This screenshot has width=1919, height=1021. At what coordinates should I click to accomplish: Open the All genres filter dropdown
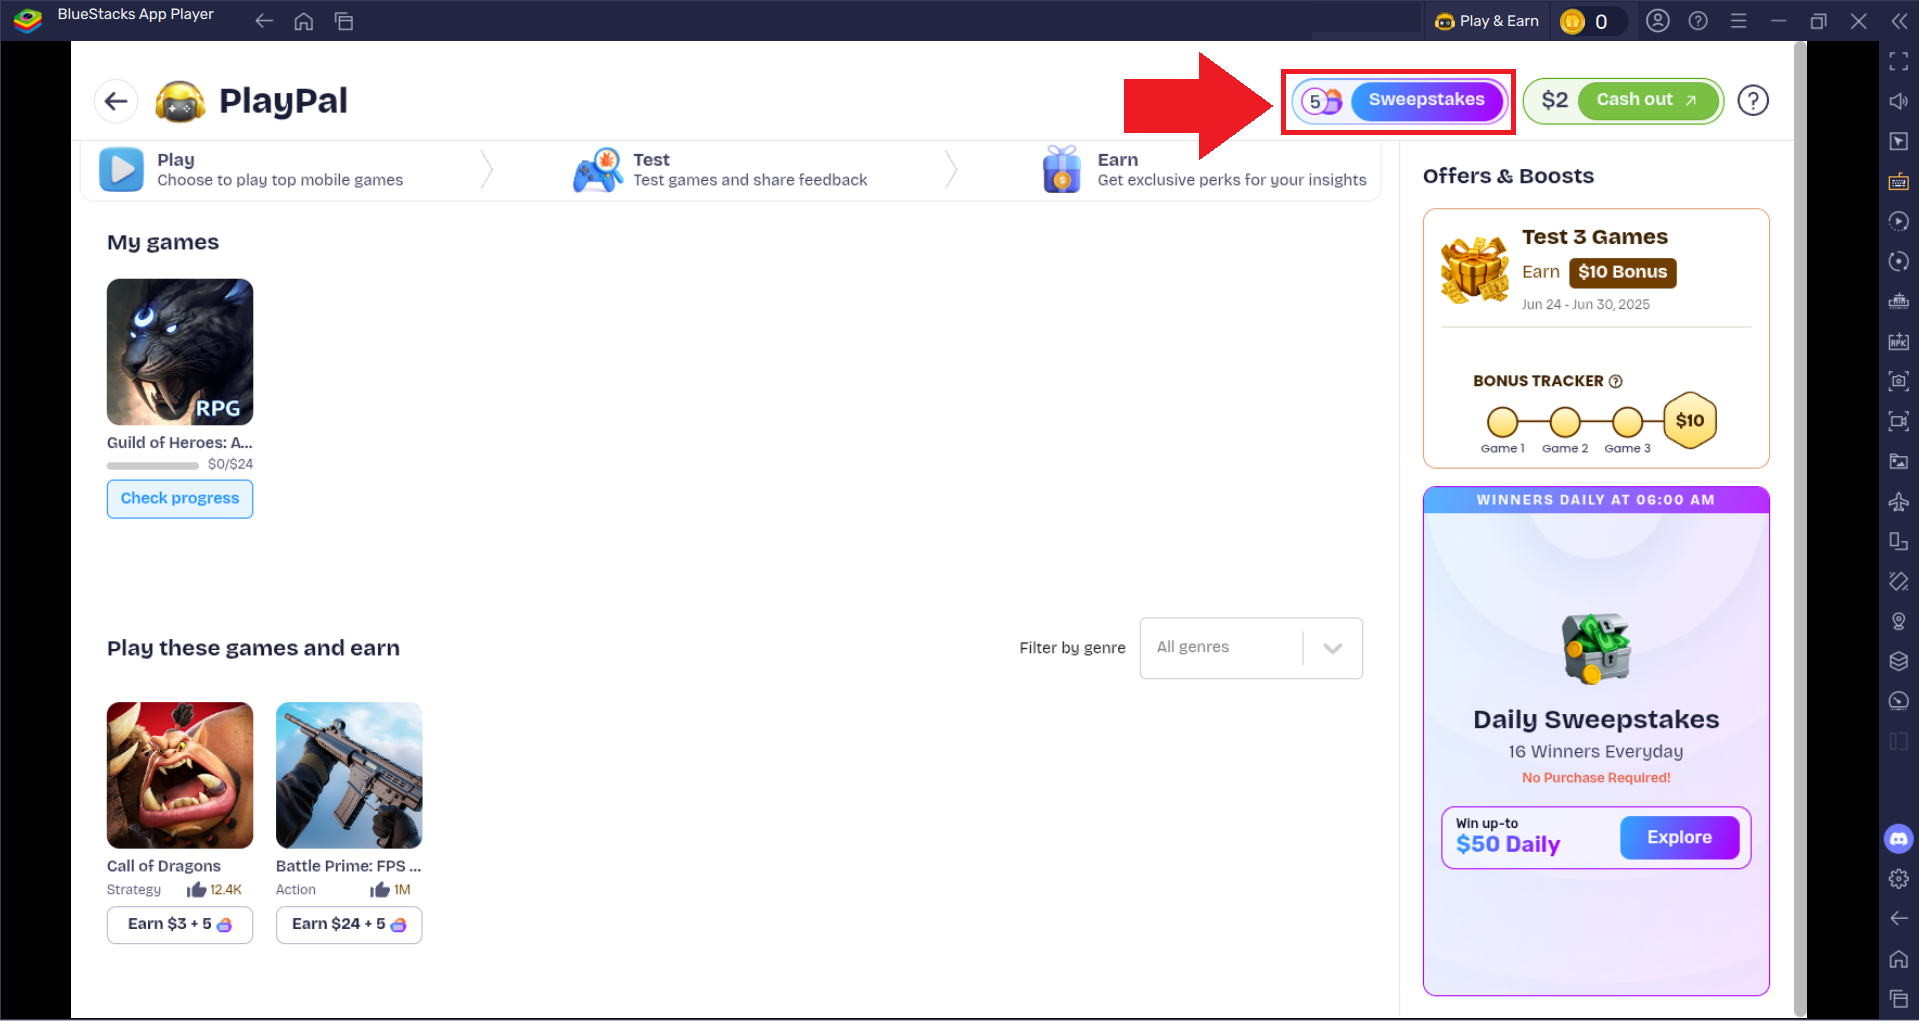click(1250, 648)
